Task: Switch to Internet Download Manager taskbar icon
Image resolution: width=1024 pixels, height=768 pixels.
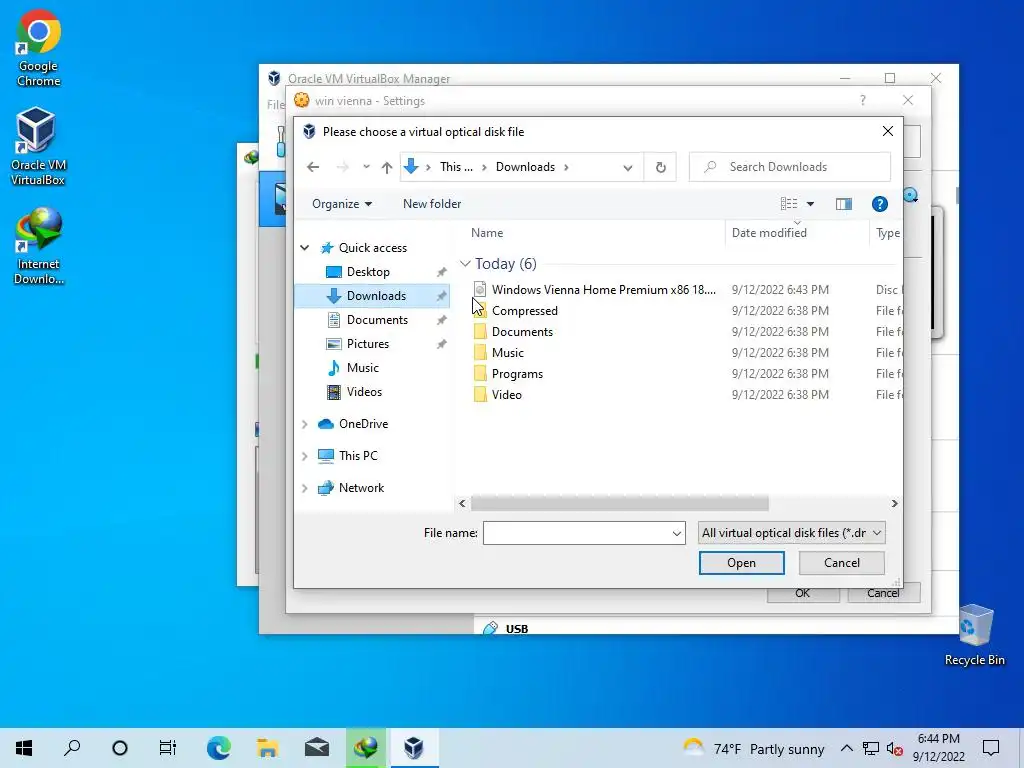Action: [366, 748]
